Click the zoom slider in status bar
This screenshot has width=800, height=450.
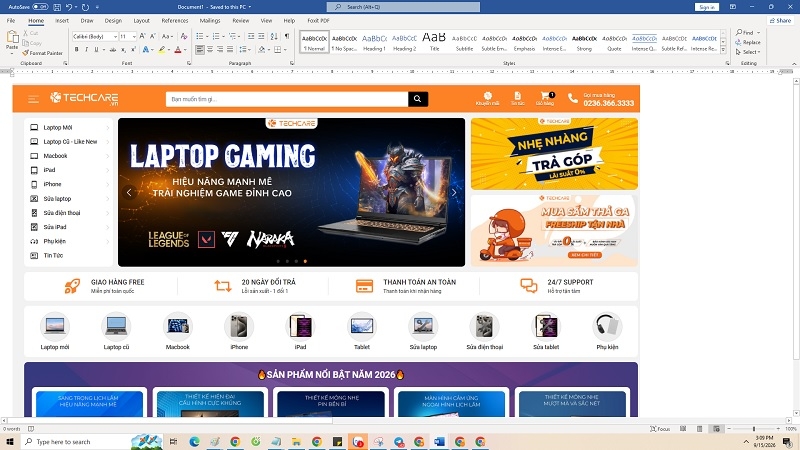tap(754, 429)
